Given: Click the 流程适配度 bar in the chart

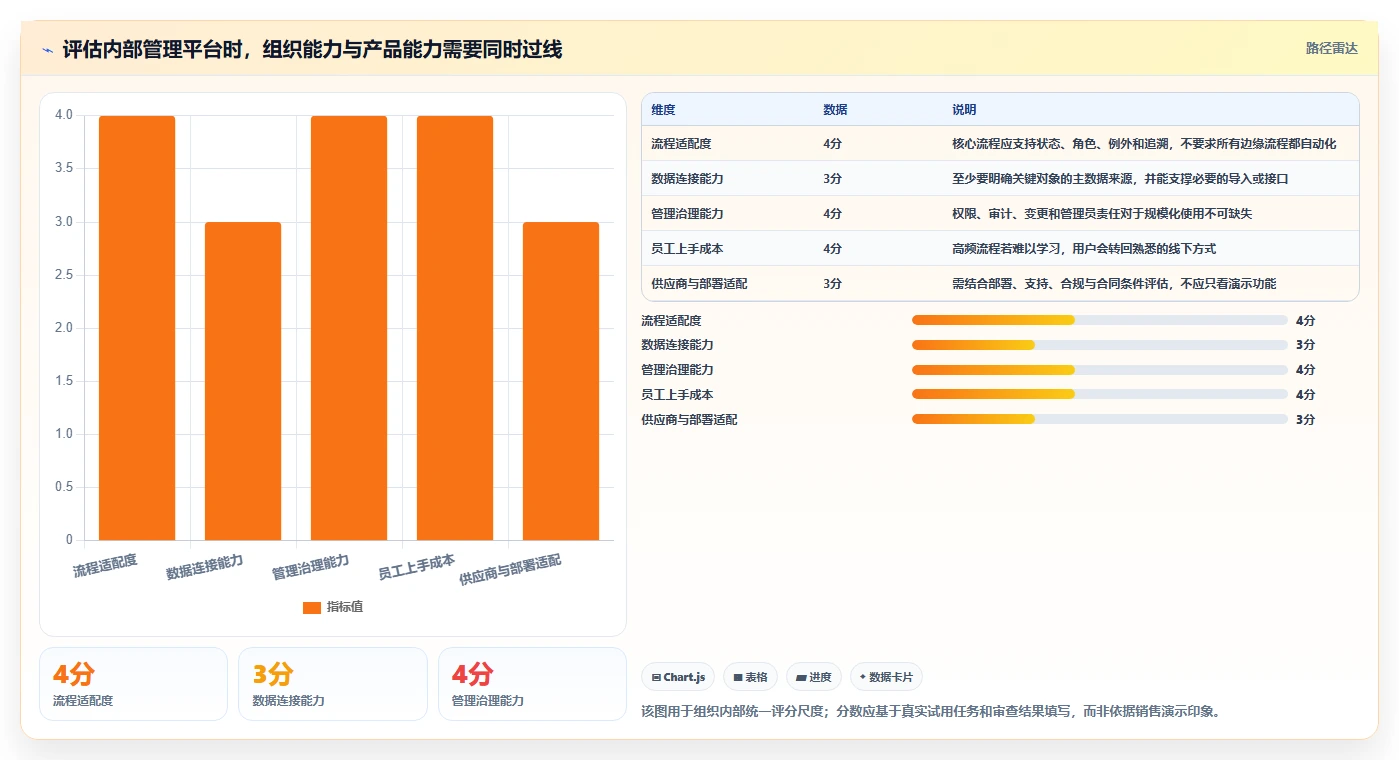Looking at the screenshot, I should [x=137, y=328].
